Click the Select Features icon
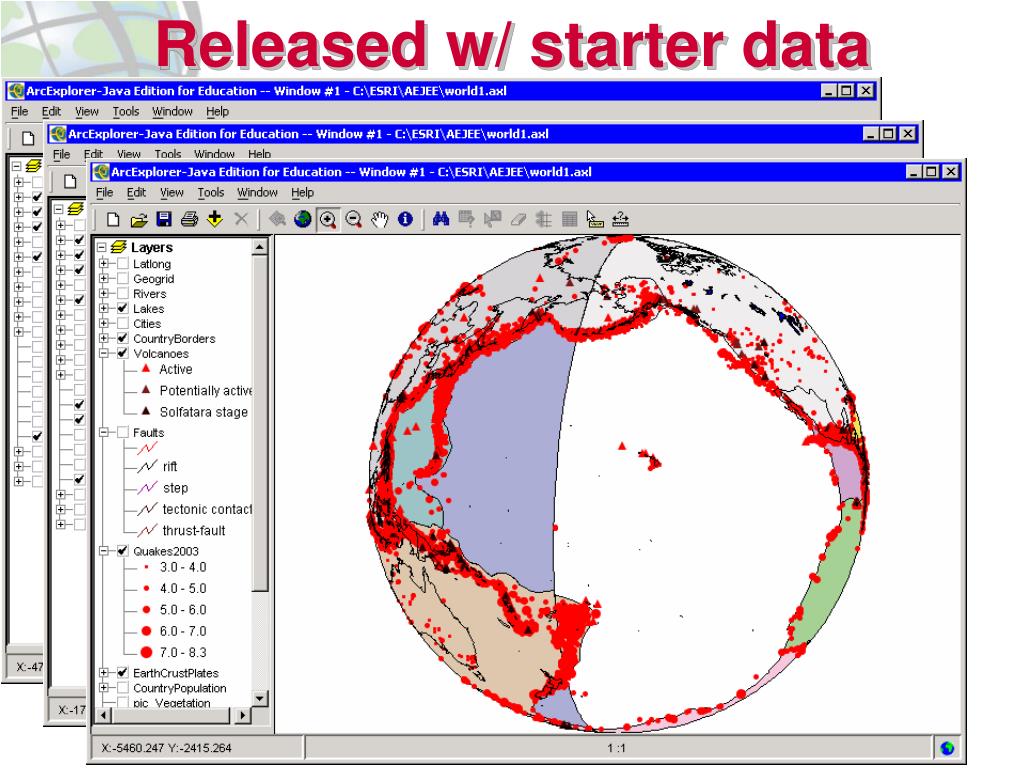The height and width of the screenshot is (768, 1024). (x=492, y=219)
